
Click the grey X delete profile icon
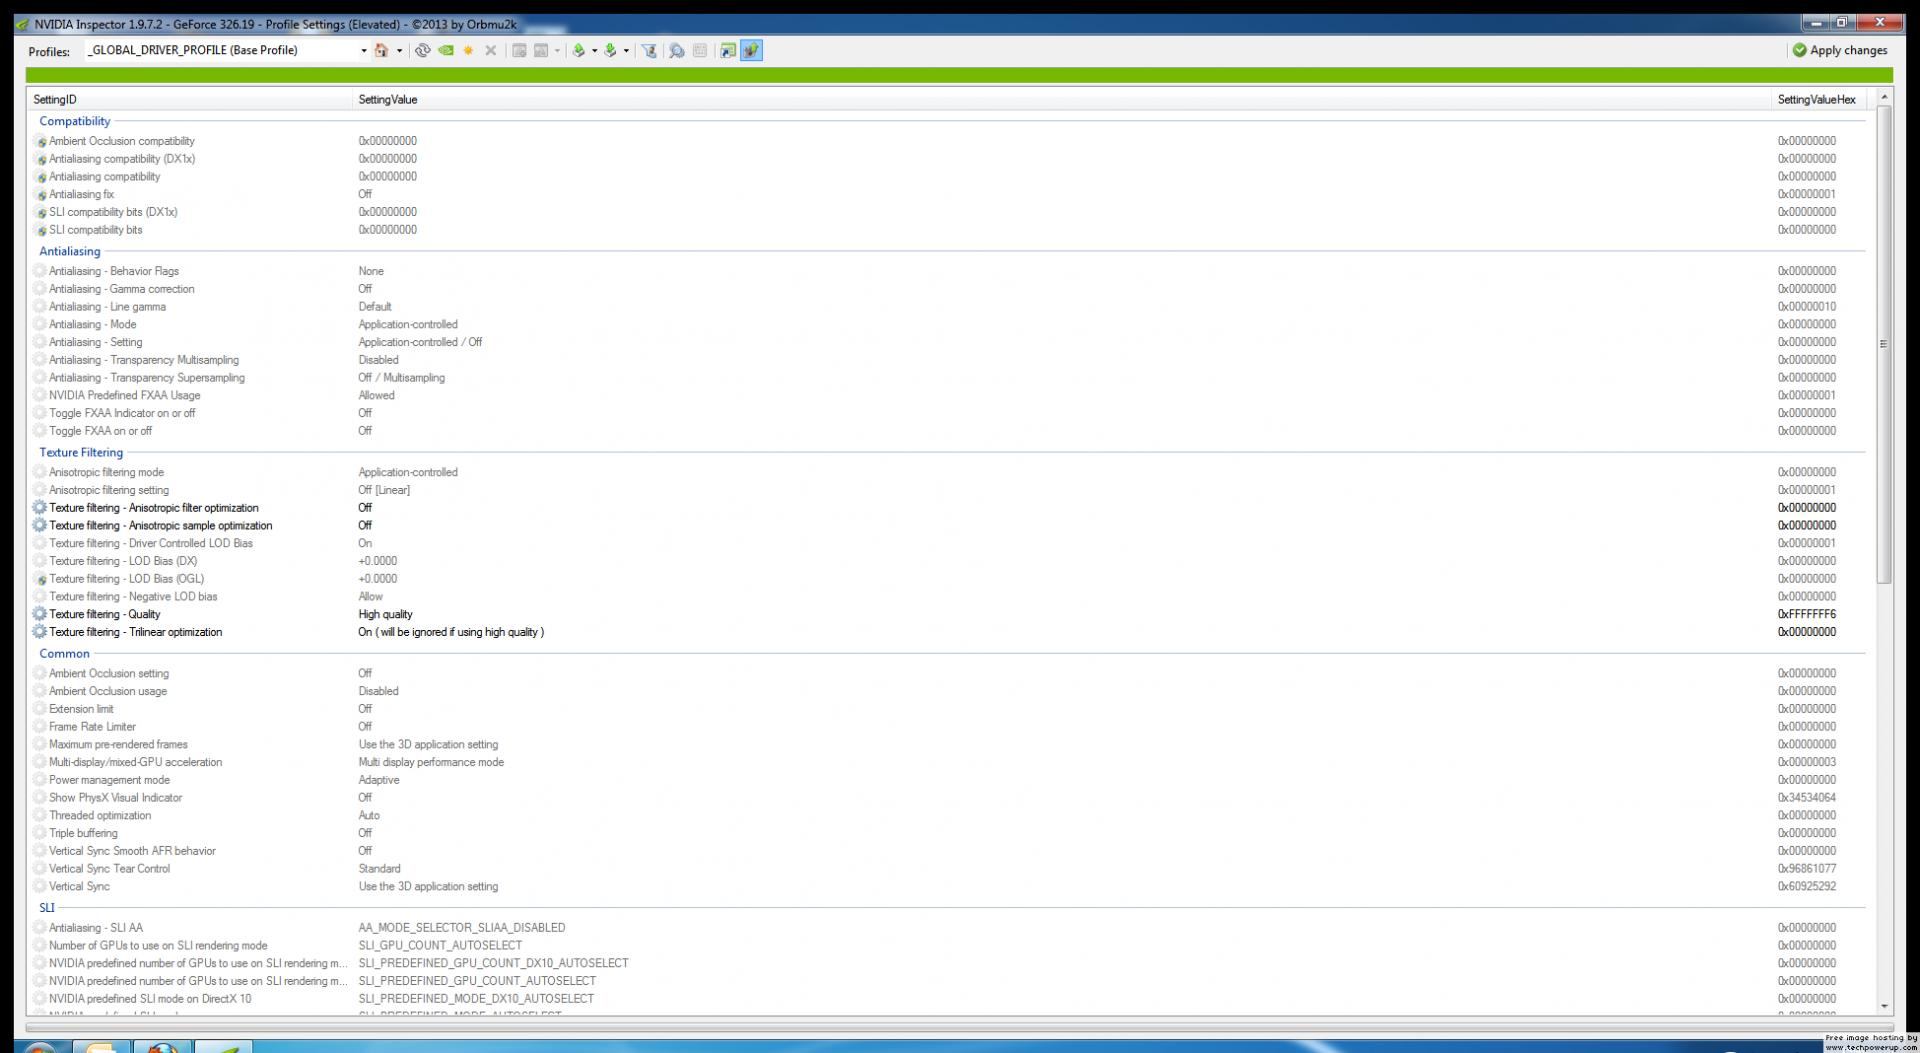point(490,50)
